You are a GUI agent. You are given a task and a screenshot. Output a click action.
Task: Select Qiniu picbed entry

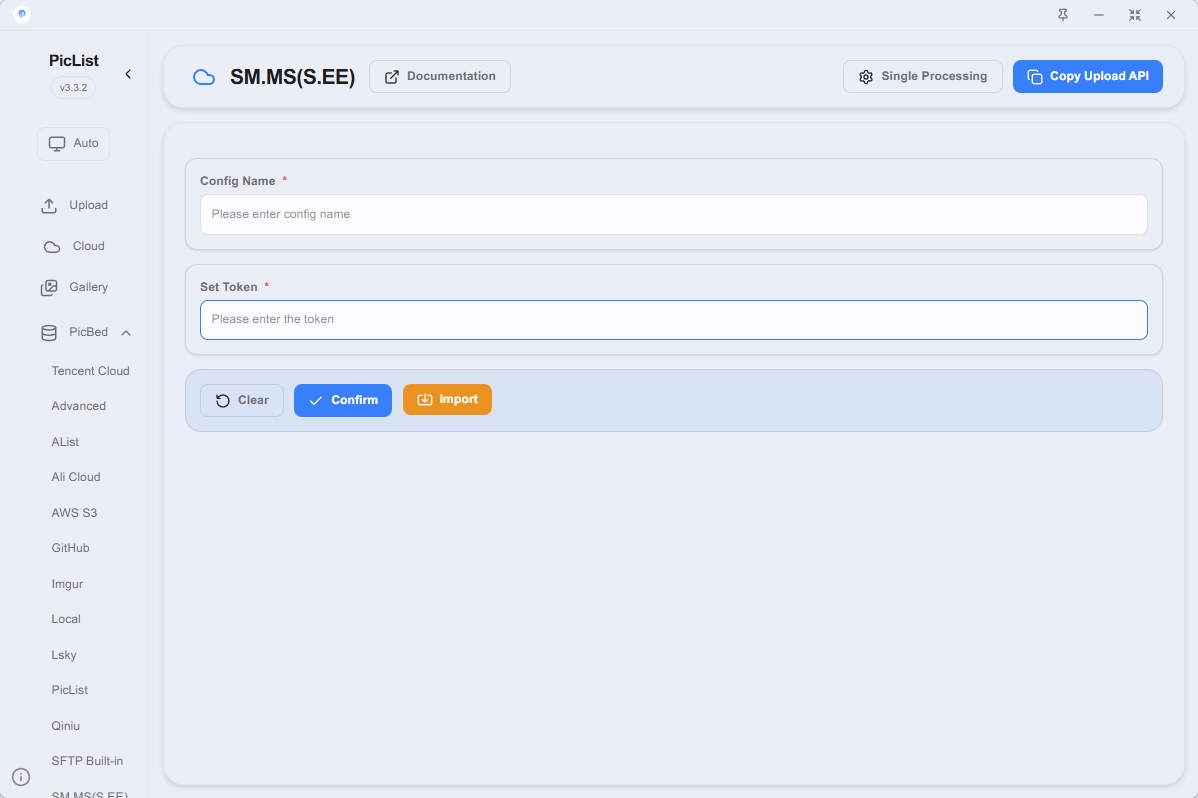(66, 726)
